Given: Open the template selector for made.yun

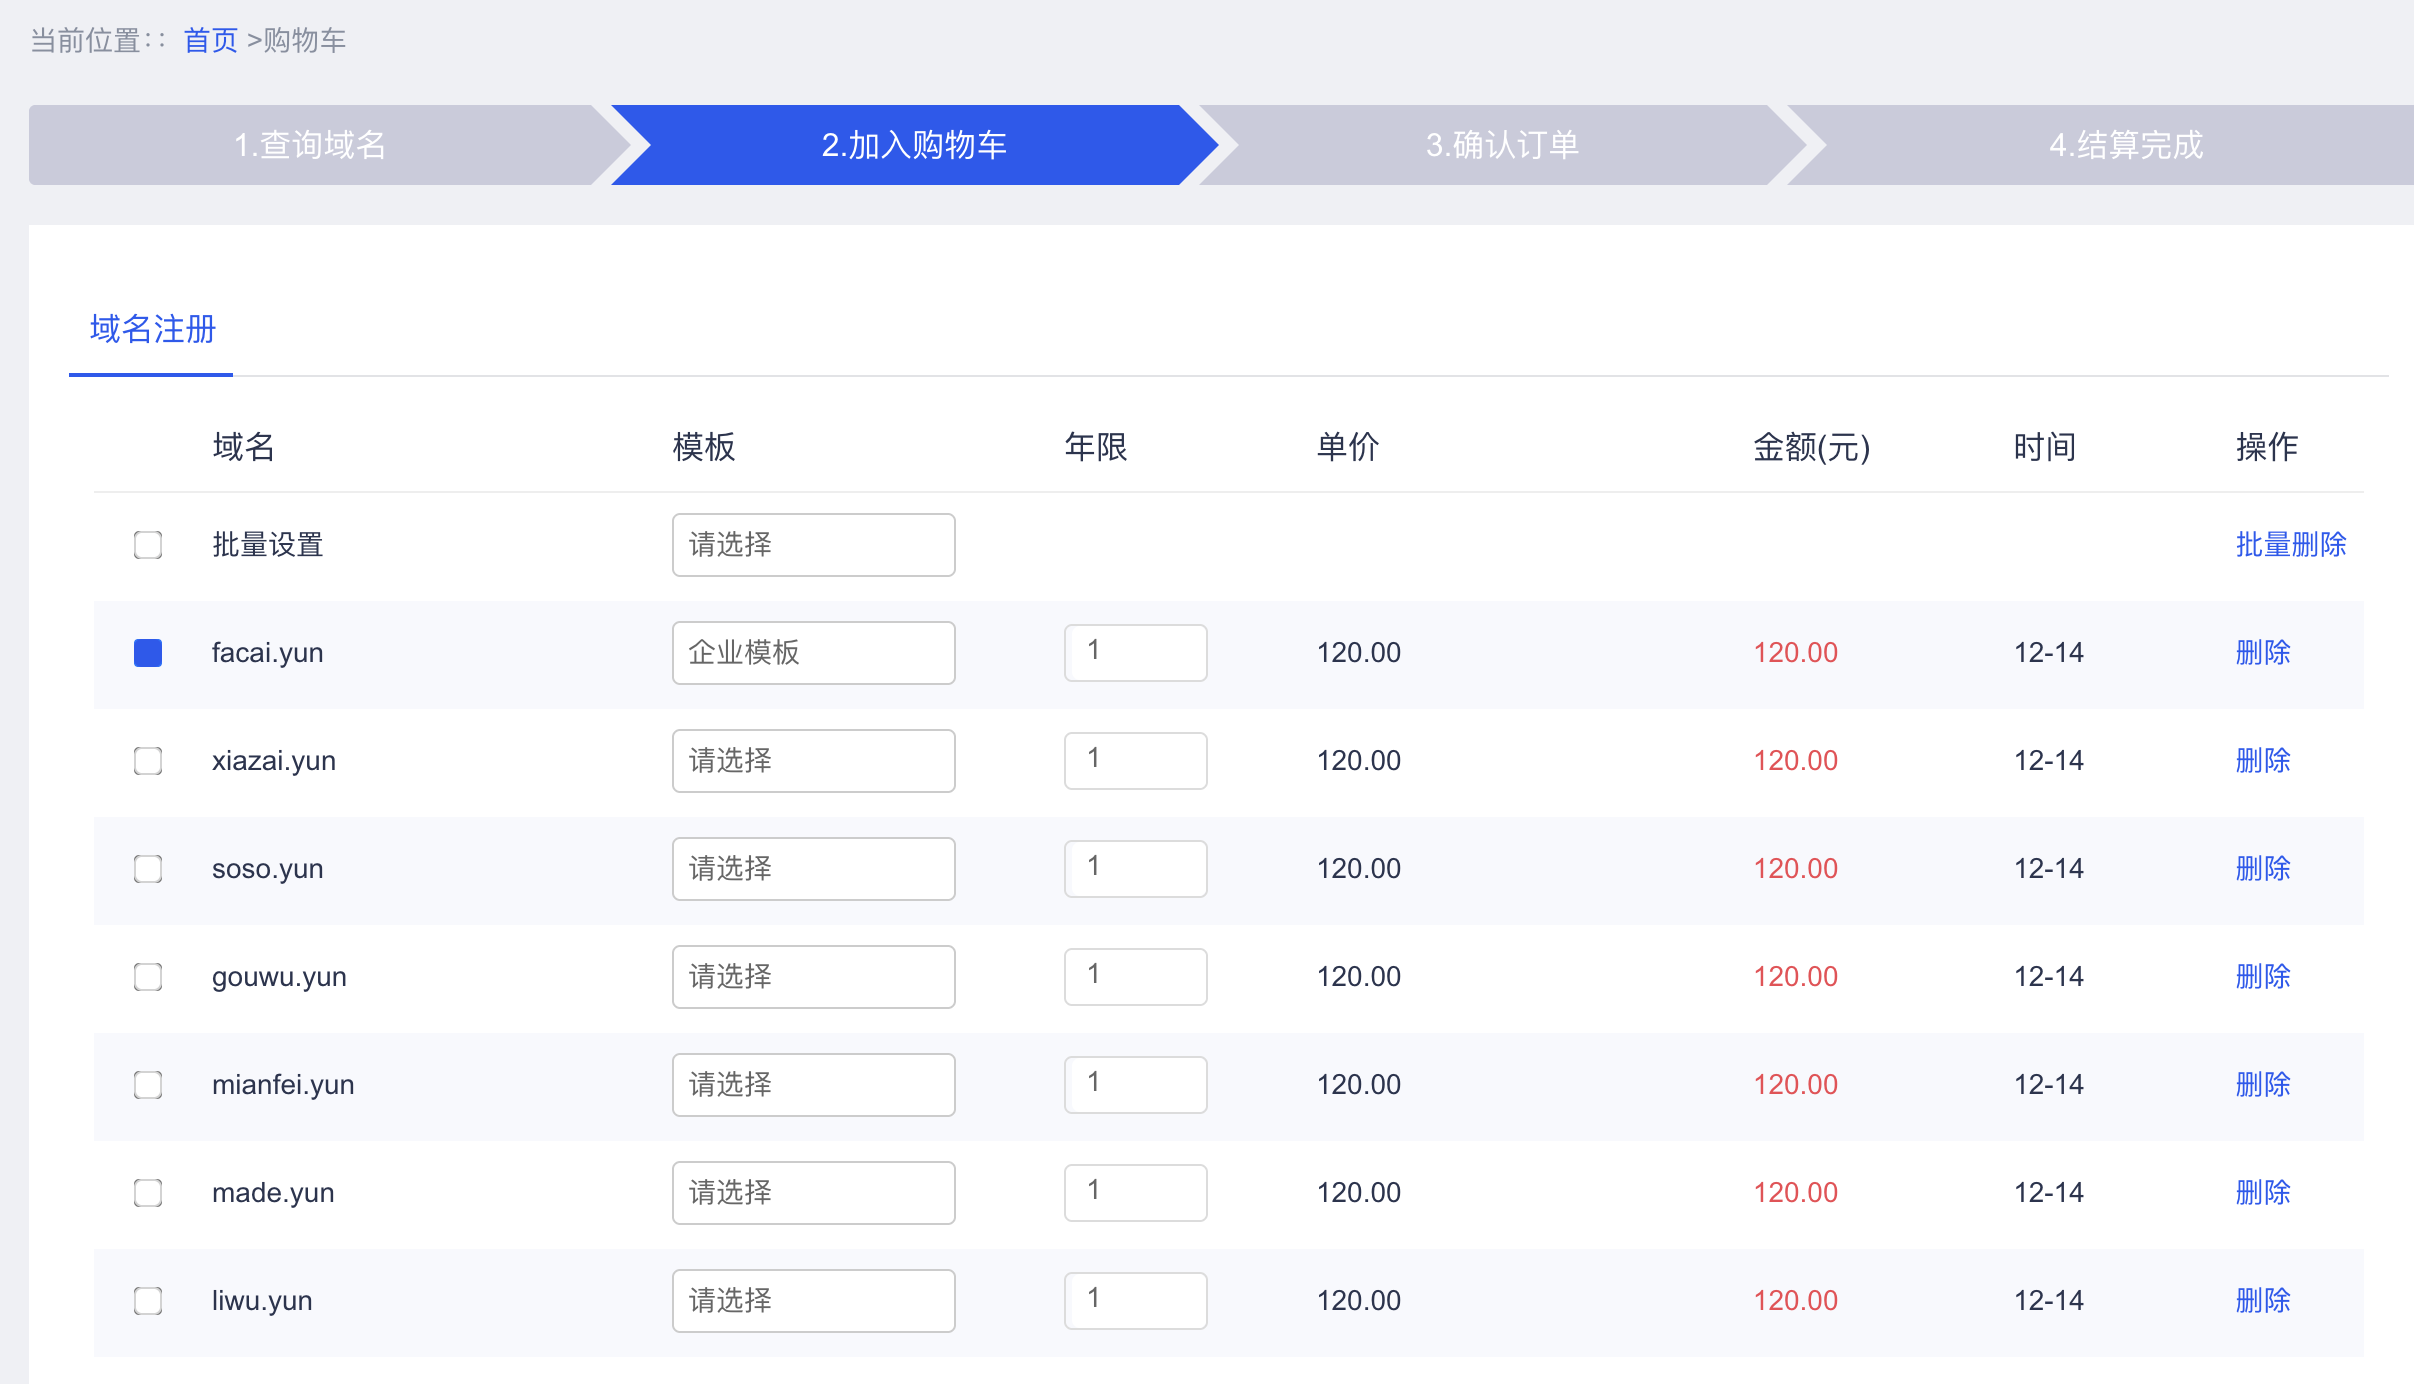Looking at the screenshot, I should (814, 1193).
